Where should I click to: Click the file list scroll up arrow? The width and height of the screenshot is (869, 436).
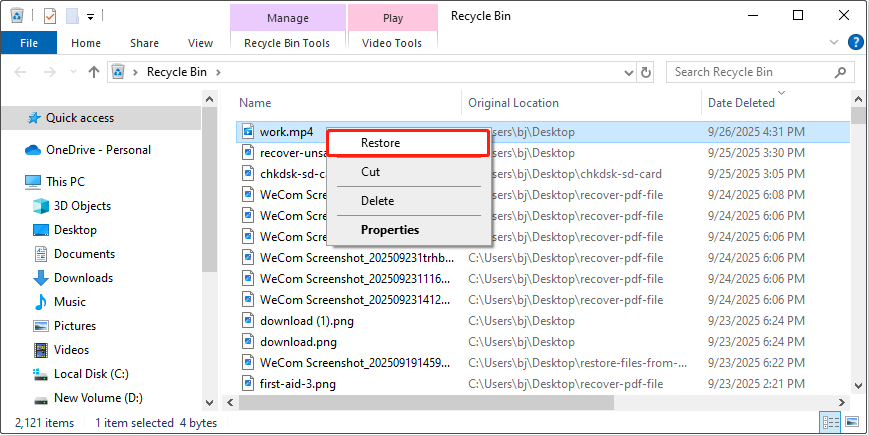pos(858,99)
